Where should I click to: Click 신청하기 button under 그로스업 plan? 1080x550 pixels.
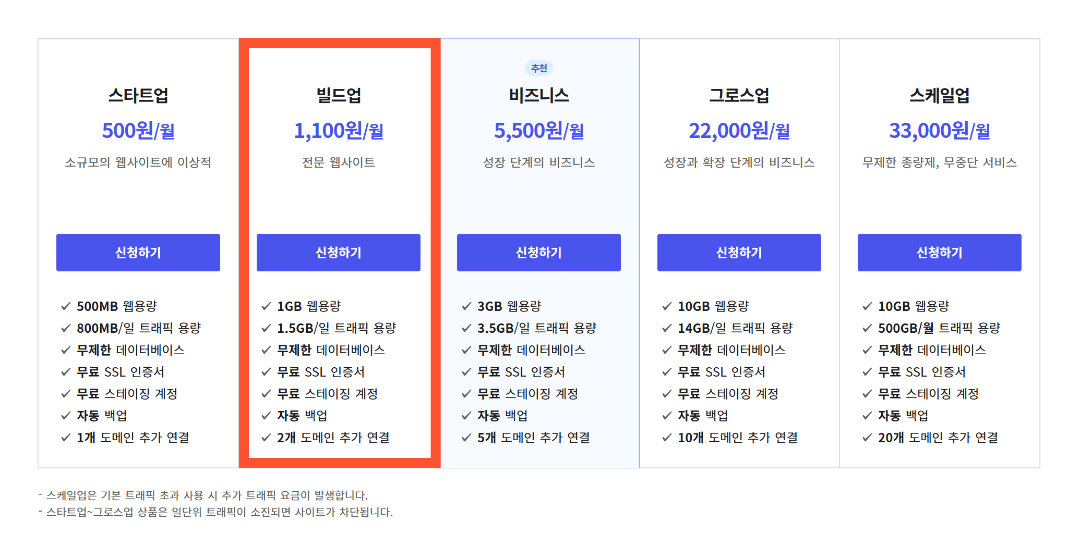[x=738, y=253]
